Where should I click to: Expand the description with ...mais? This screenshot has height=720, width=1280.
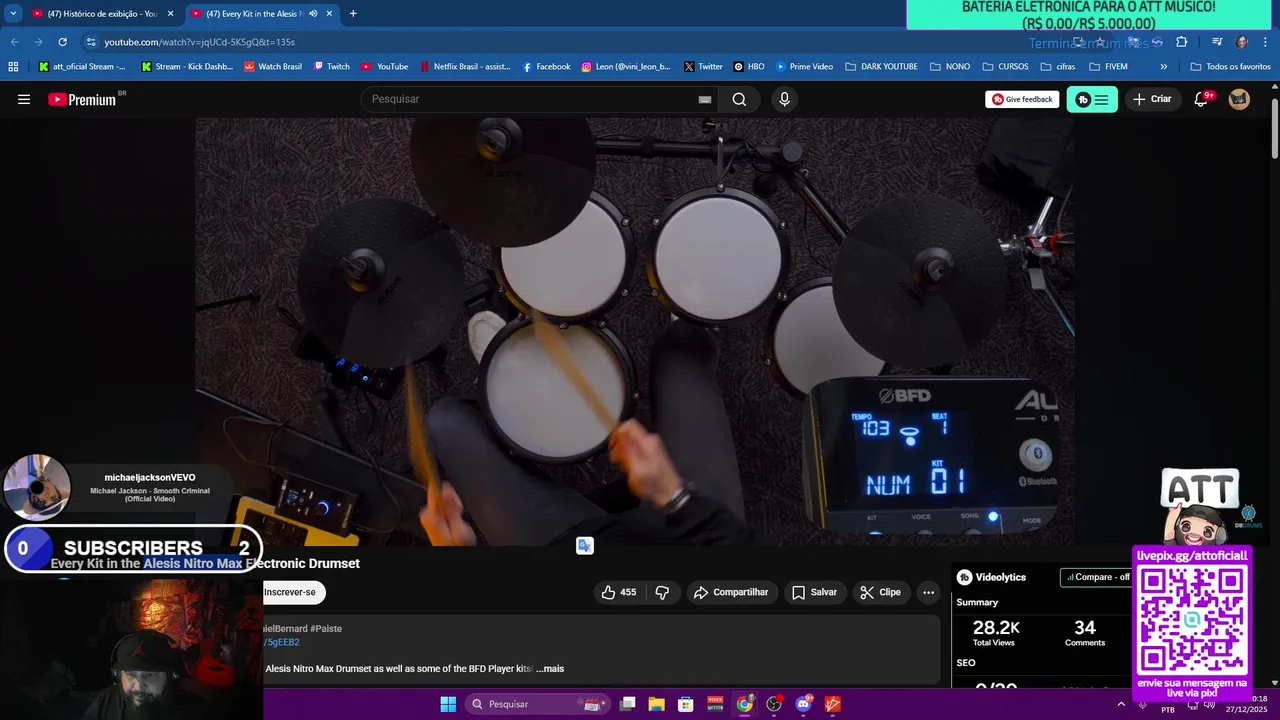coord(550,668)
